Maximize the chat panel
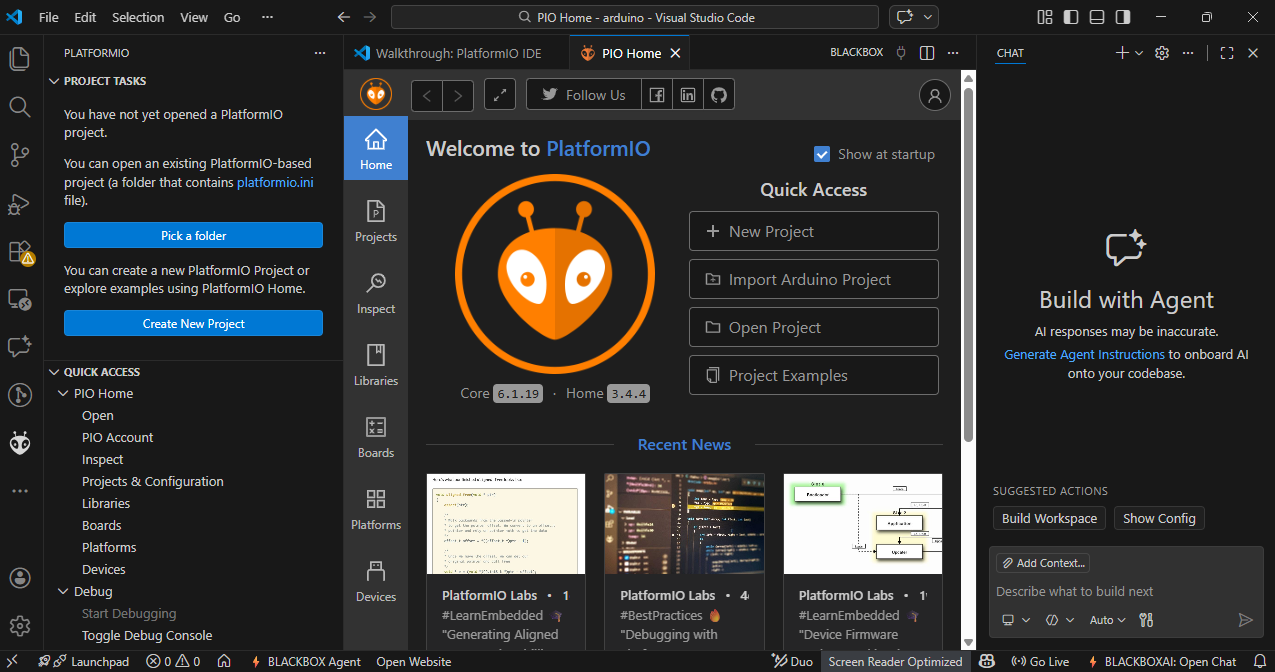This screenshot has width=1275, height=672. (1227, 53)
